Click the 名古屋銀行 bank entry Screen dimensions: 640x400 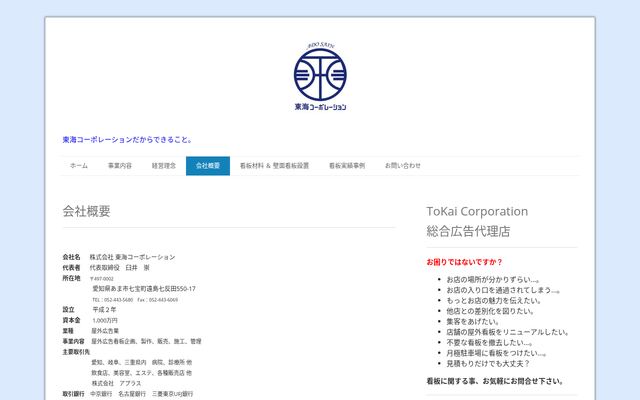point(132,394)
